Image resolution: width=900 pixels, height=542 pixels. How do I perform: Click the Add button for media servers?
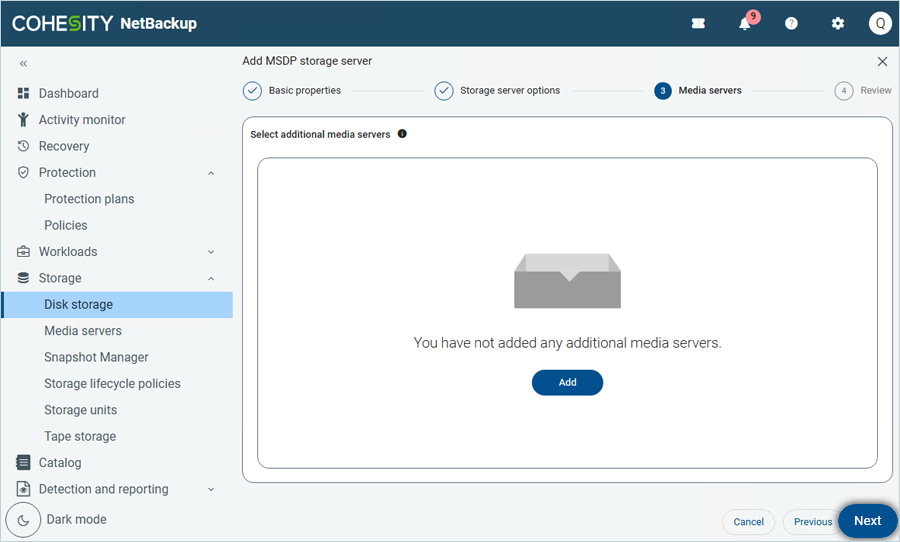click(x=567, y=382)
